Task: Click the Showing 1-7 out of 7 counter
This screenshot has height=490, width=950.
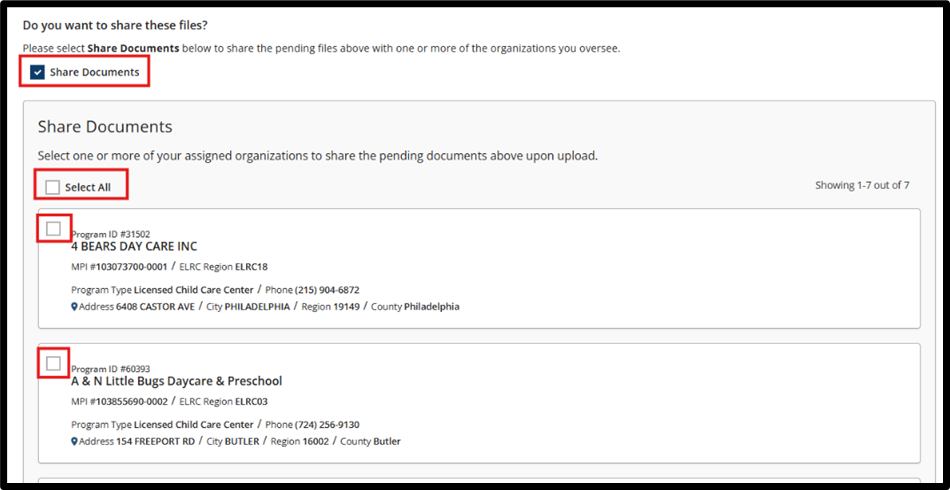Action: (862, 185)
